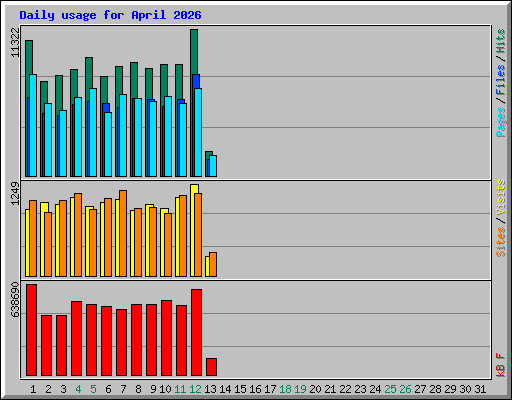Screen dimensions: 512x400
Task: Click the green day 4 axis label
Action: pyautogui.click(x=78, y=389)
